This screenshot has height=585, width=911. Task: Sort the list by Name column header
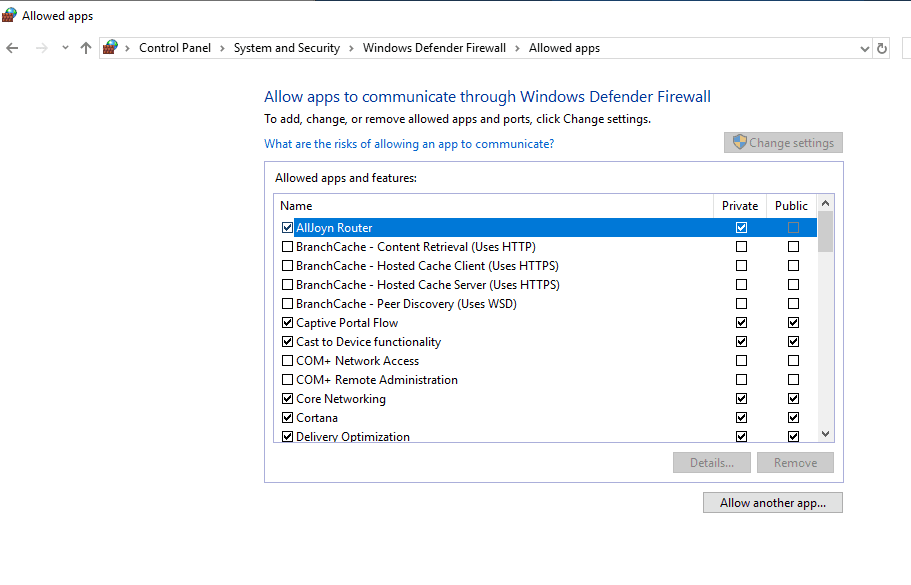296,206
